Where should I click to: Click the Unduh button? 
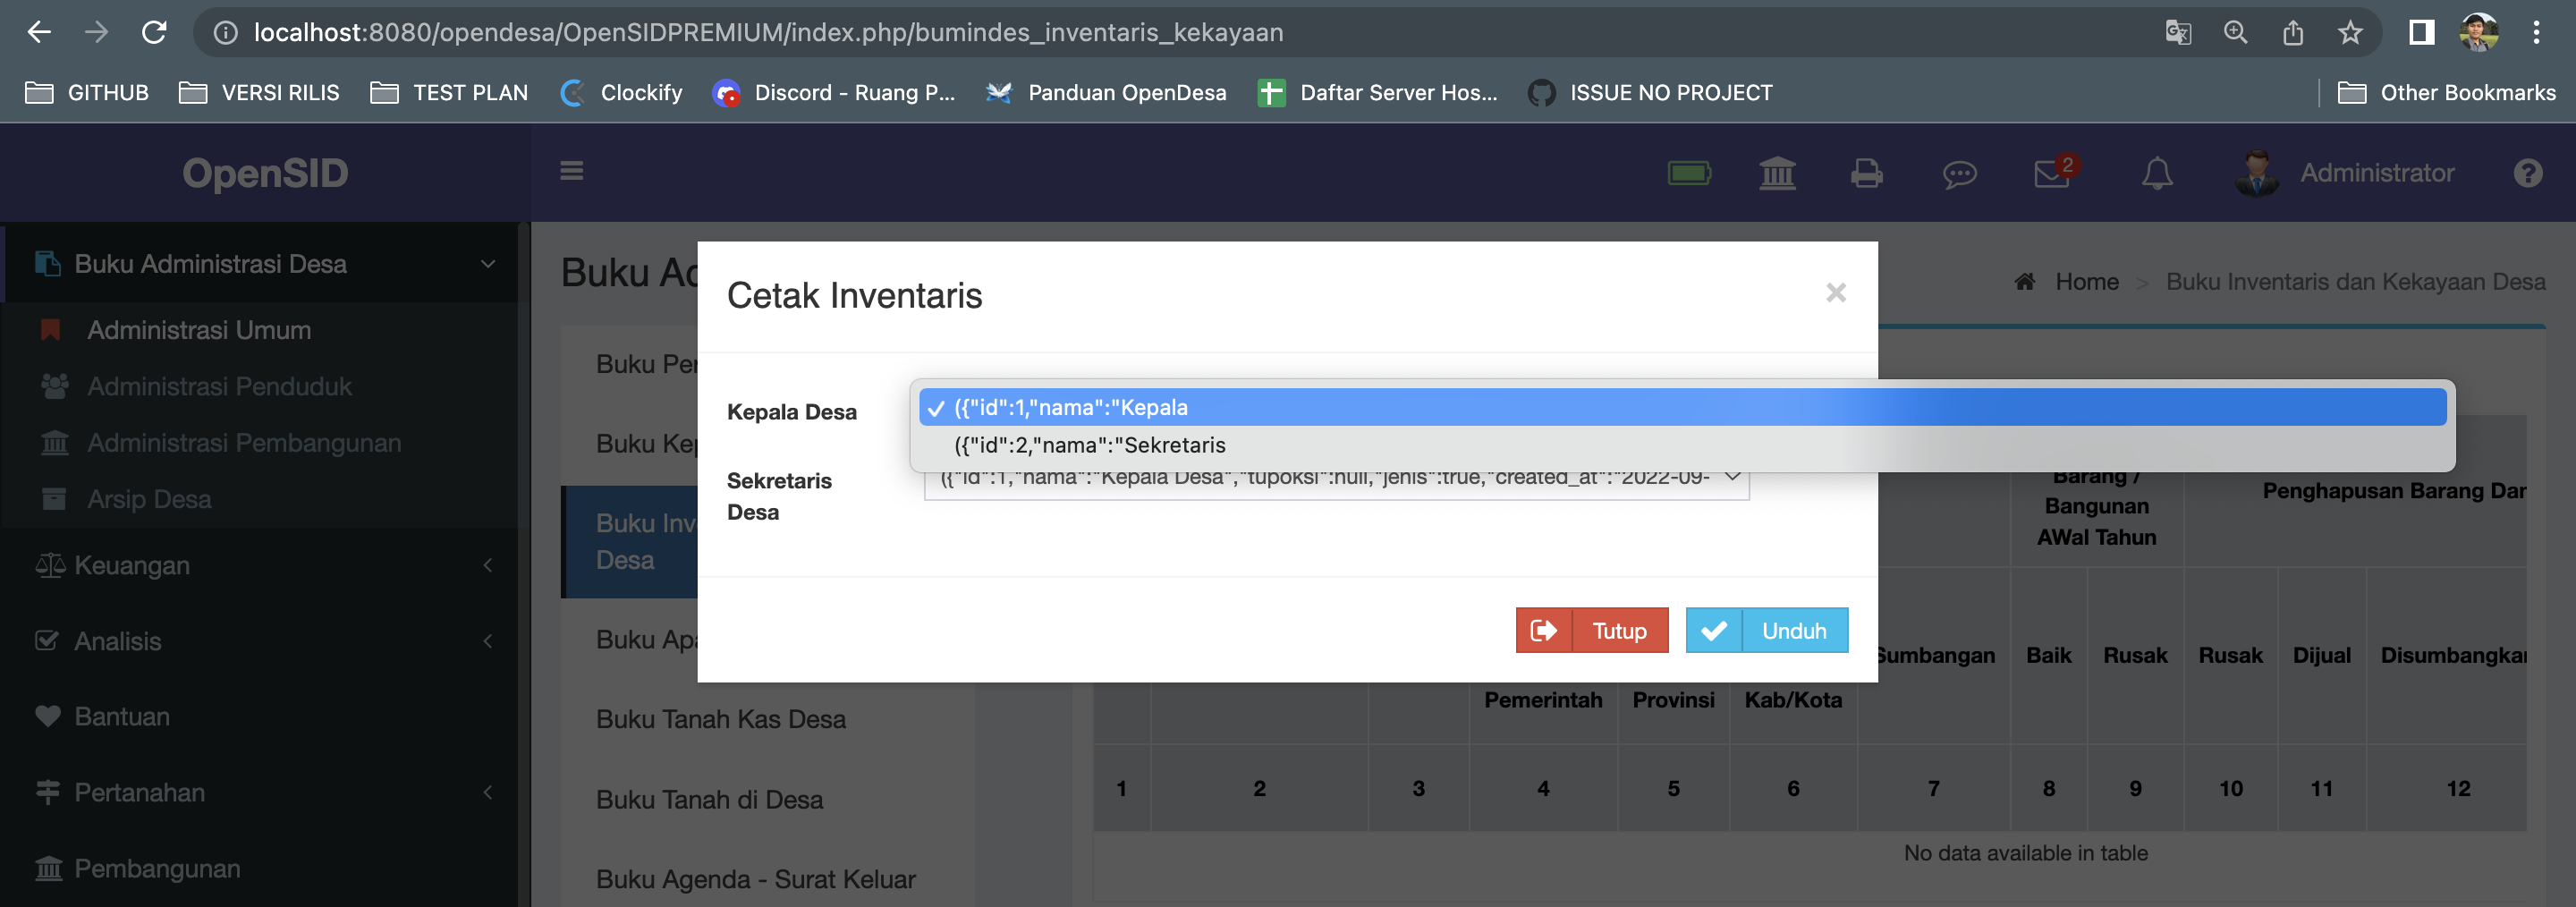1766,630
